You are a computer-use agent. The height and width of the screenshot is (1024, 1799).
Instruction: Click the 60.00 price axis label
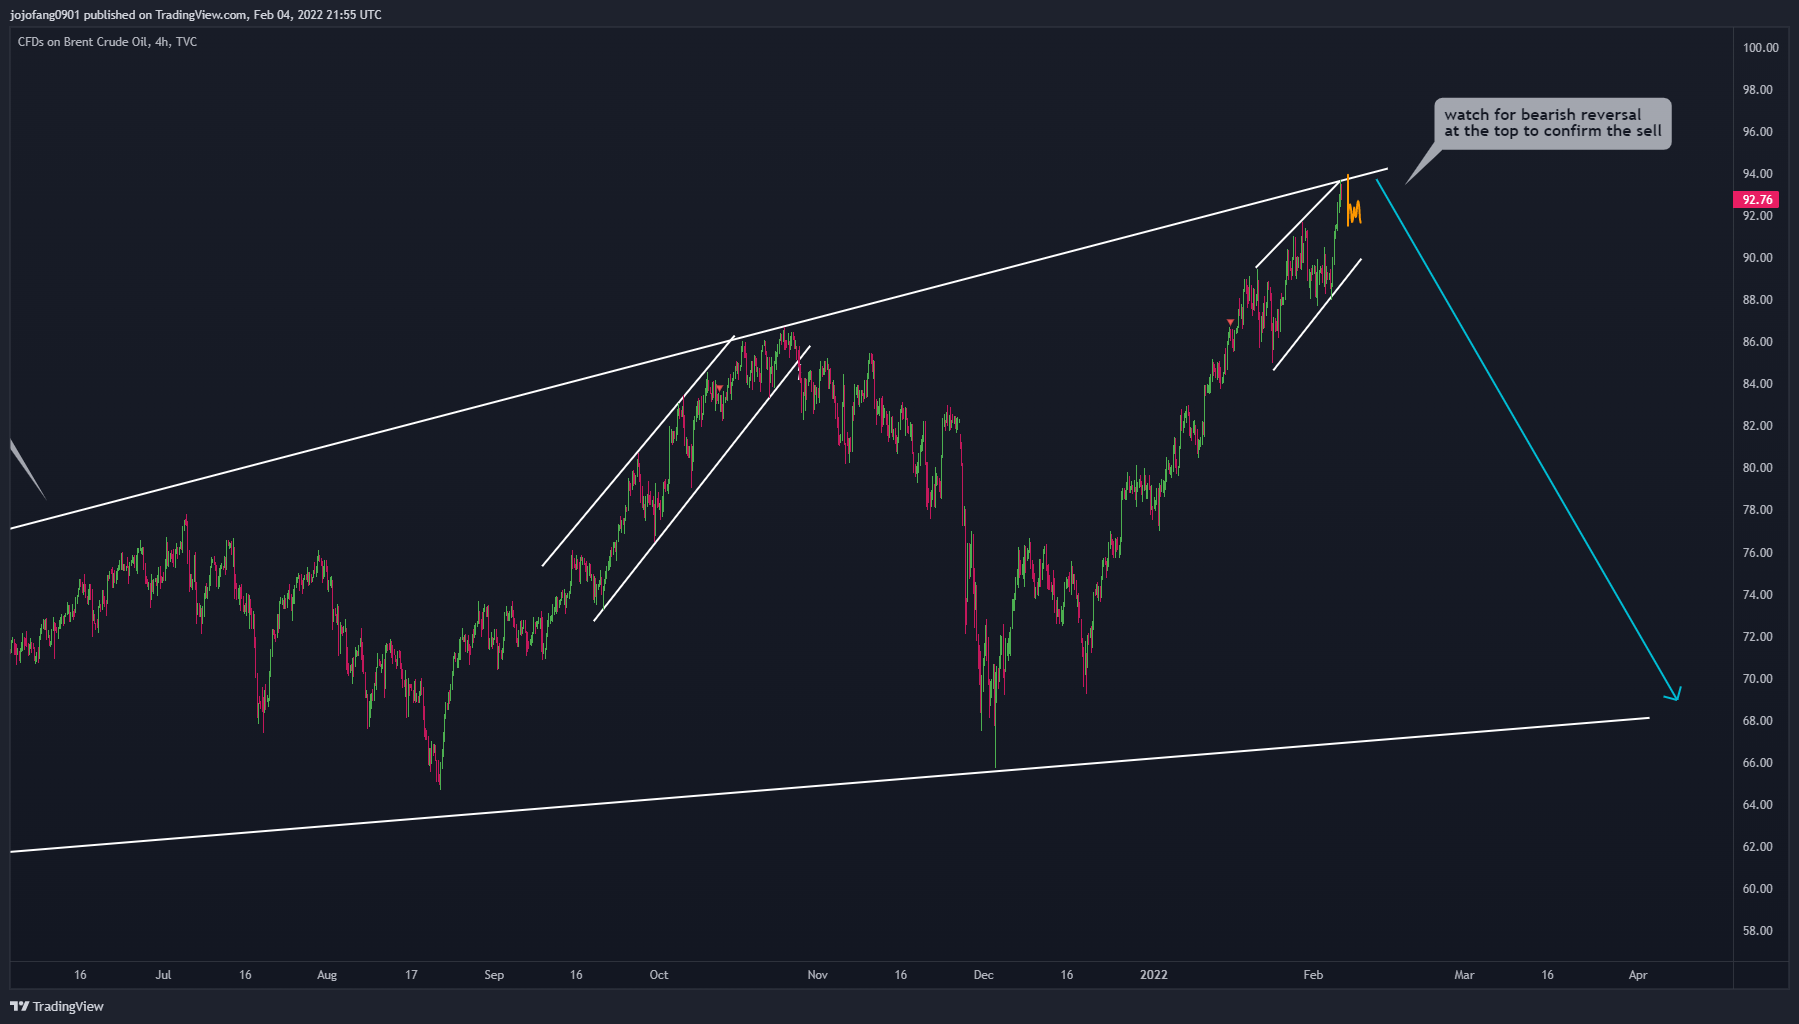click(1757, 889)
